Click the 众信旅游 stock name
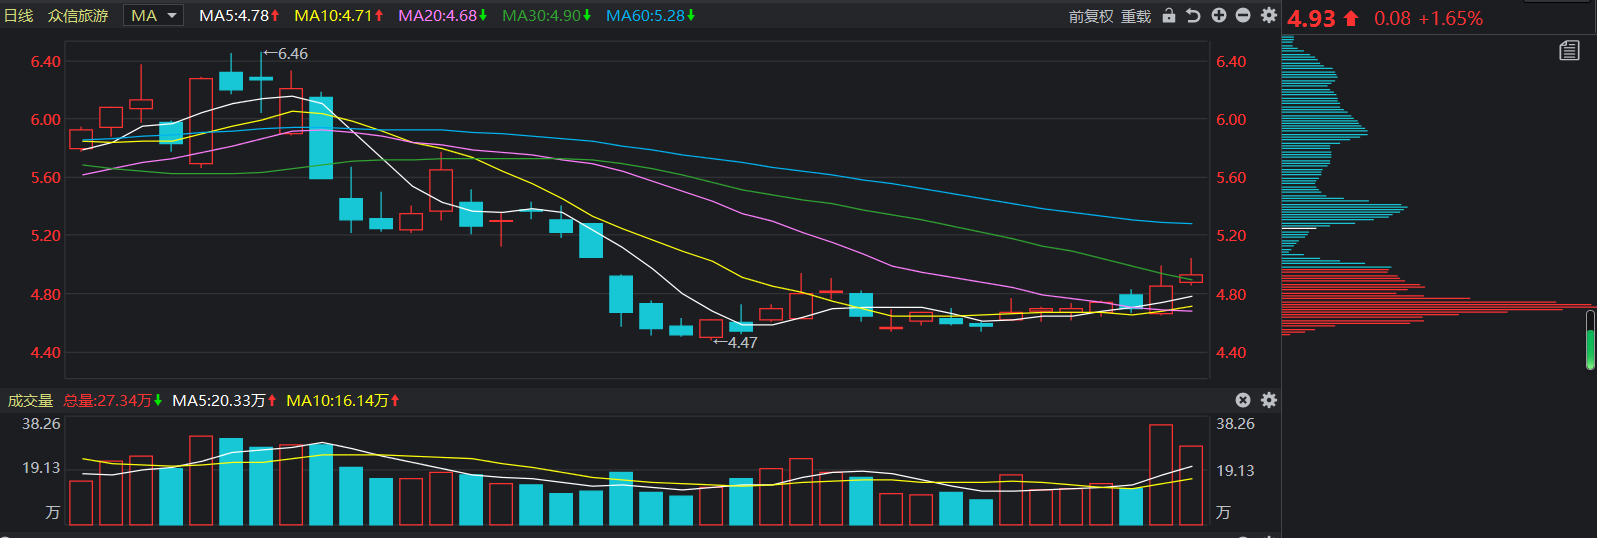The height and width of the screenshot is (538, 1597). (x=78, y=16)
